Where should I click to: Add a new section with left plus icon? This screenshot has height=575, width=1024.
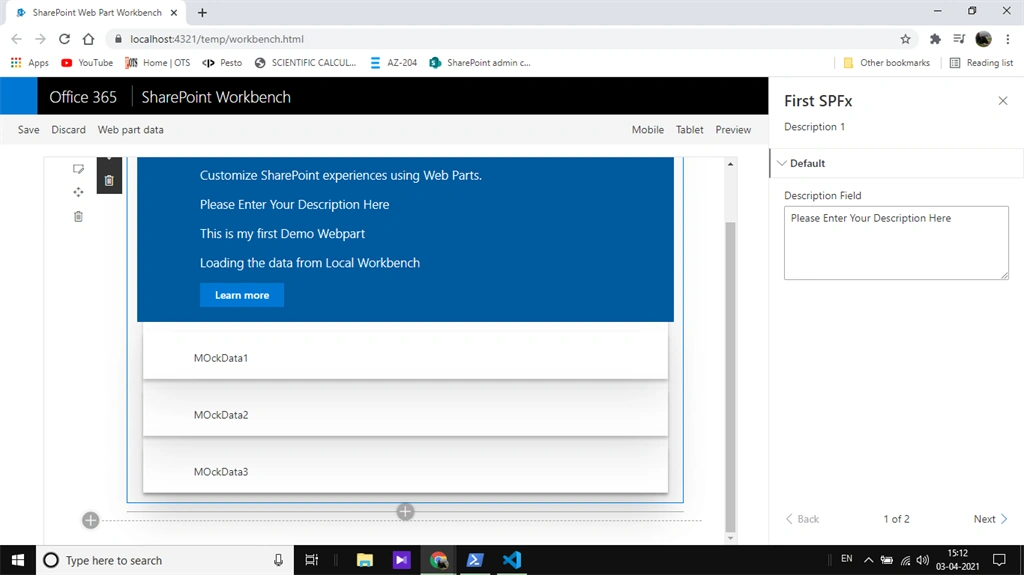point(91,520)
